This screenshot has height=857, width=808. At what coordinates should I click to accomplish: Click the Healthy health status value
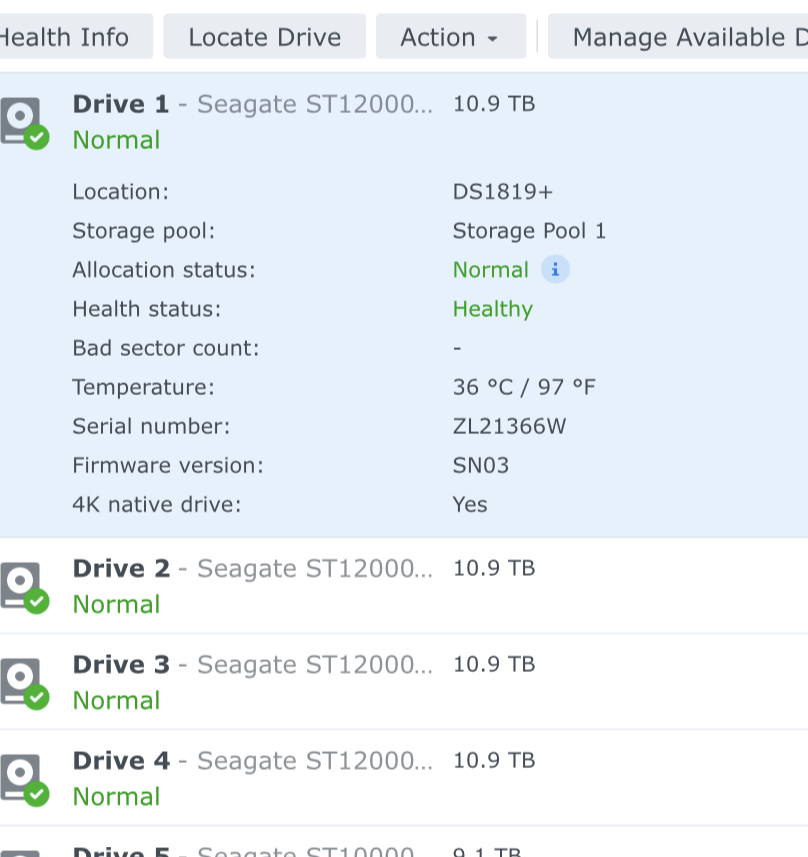click(x=493, y=309)
